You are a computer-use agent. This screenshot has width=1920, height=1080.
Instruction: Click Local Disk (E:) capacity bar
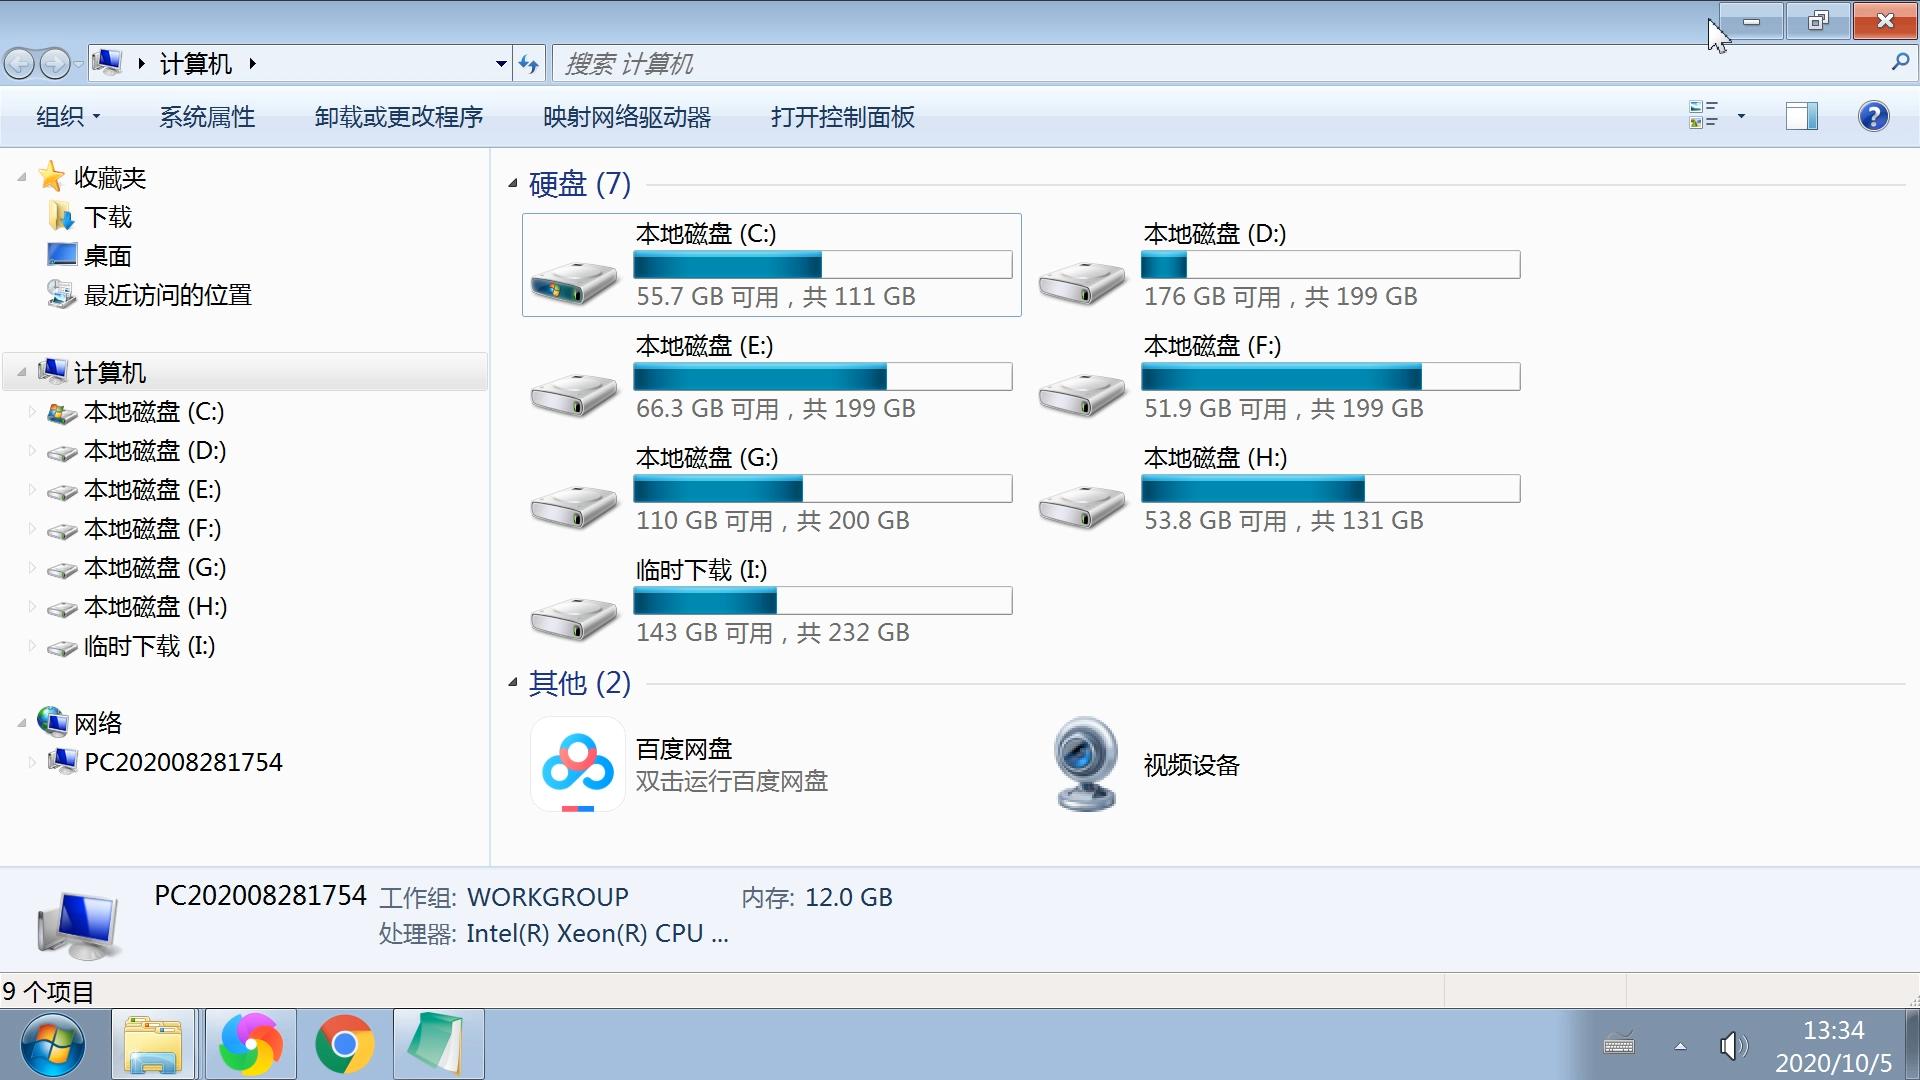822,377
